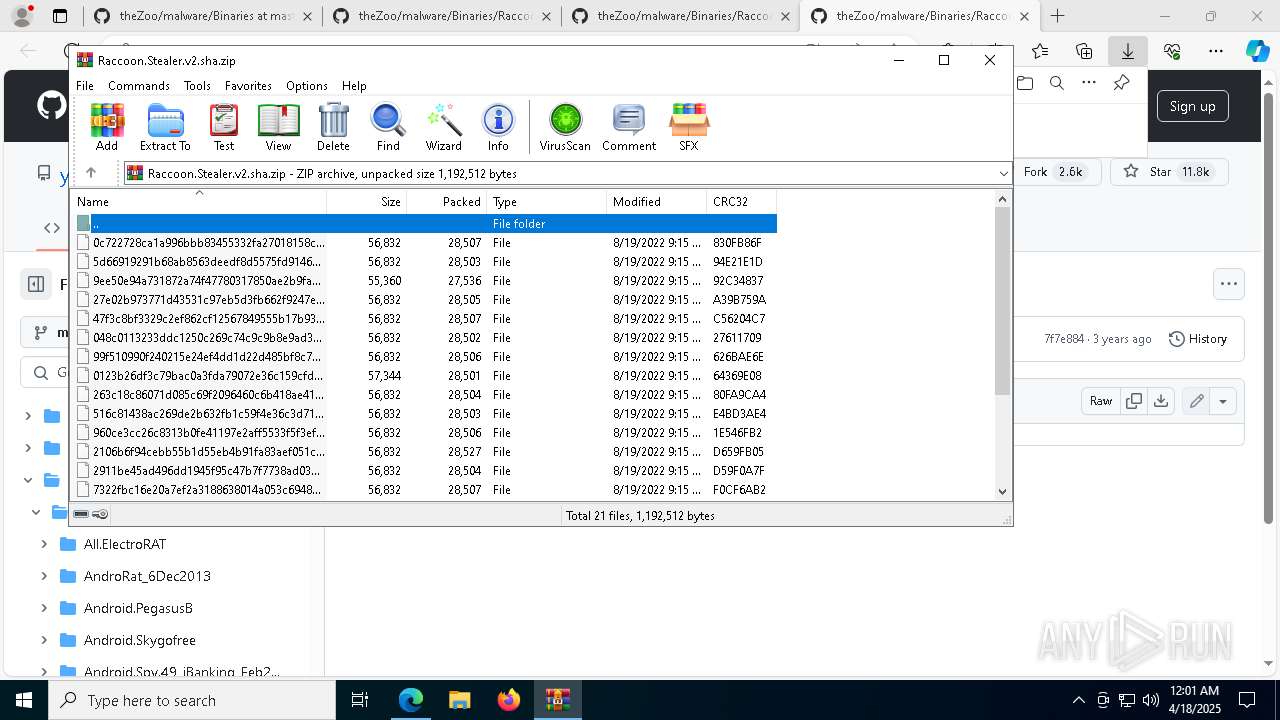Add an archive Comment

[629, 127]
